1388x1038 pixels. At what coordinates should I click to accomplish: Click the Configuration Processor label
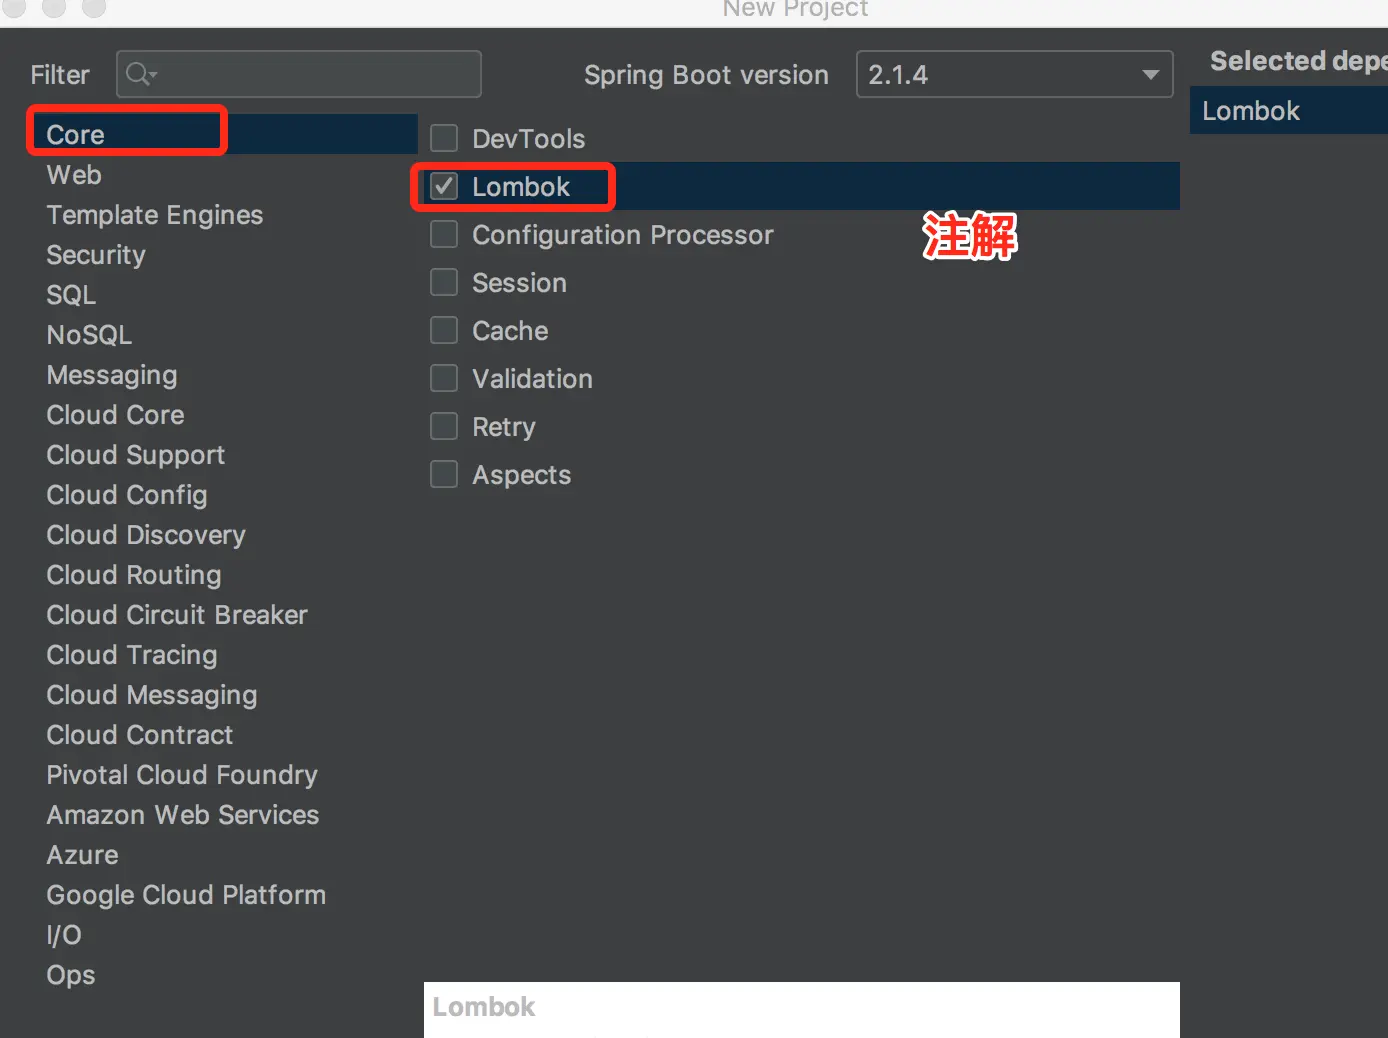click(623, 234)
